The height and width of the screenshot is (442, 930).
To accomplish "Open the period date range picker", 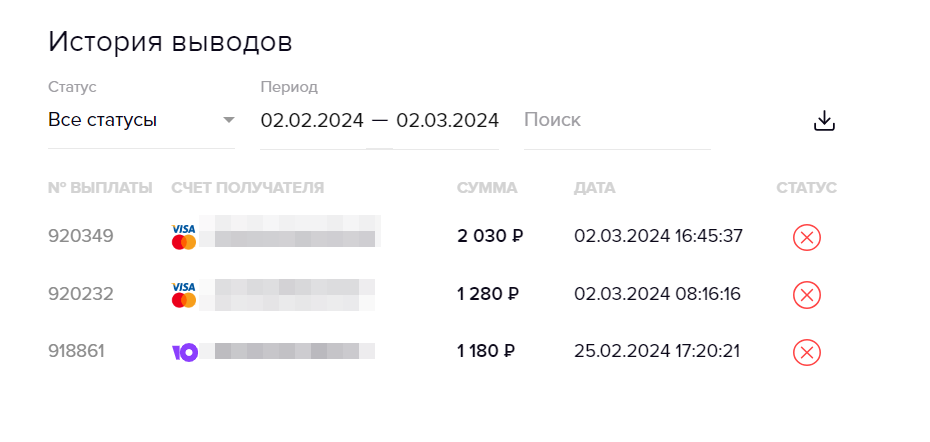I will [379, 120].
